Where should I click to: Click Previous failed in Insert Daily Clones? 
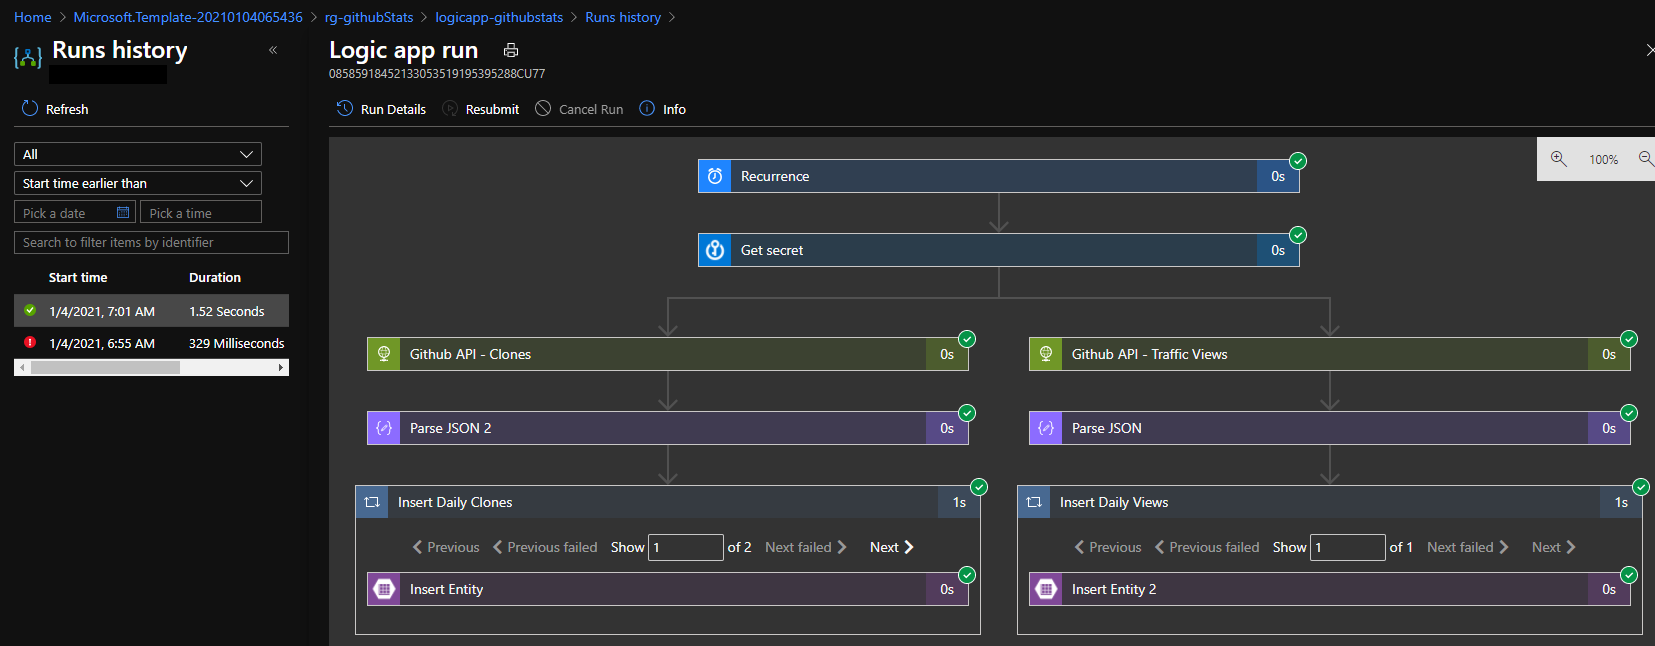tap(545, 547)
